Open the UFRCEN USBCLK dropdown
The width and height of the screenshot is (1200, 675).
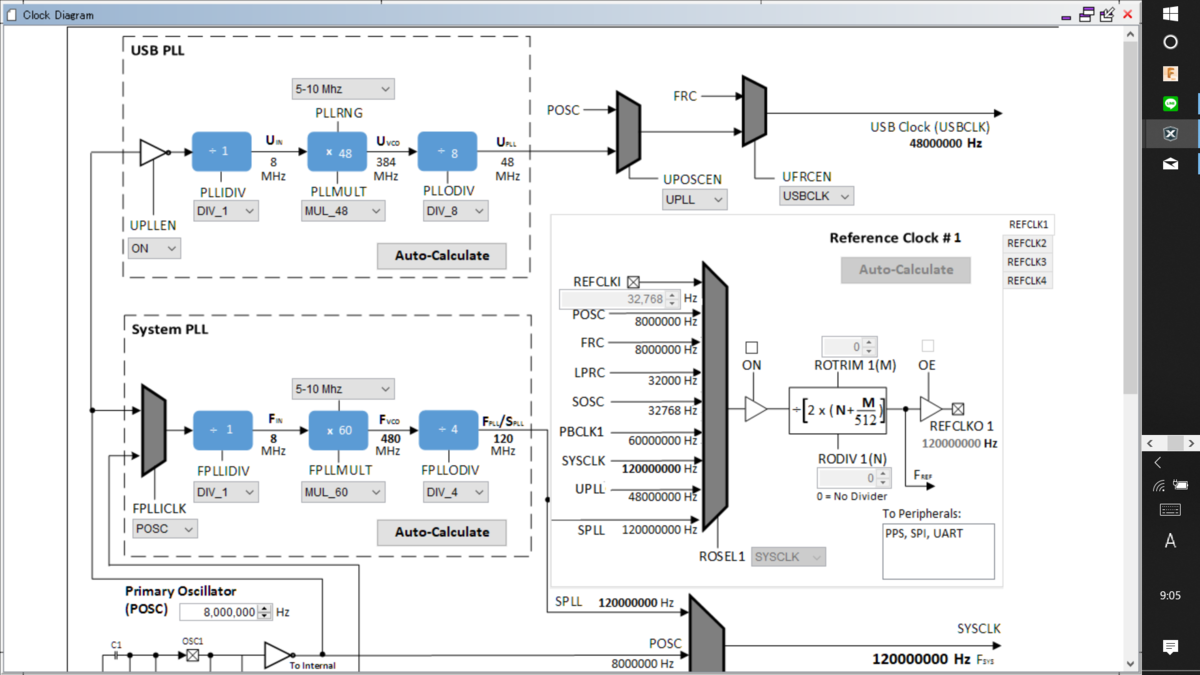(817, 196)
